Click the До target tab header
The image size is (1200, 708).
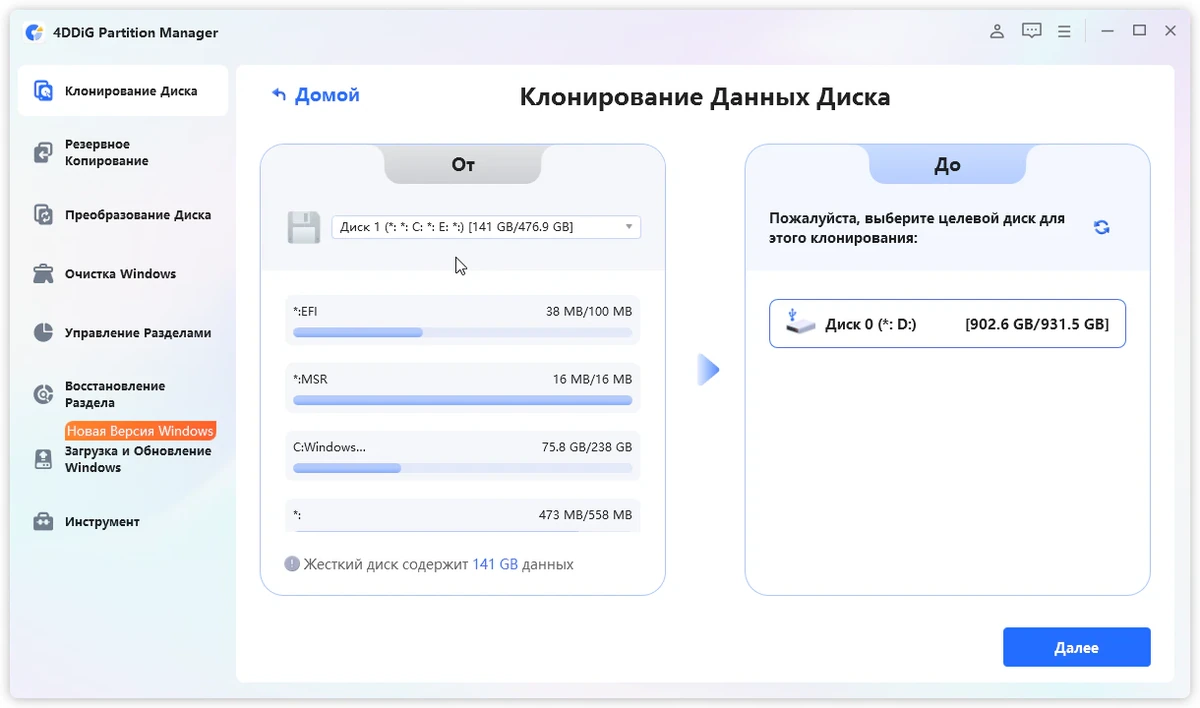click(x=947, y=165)
